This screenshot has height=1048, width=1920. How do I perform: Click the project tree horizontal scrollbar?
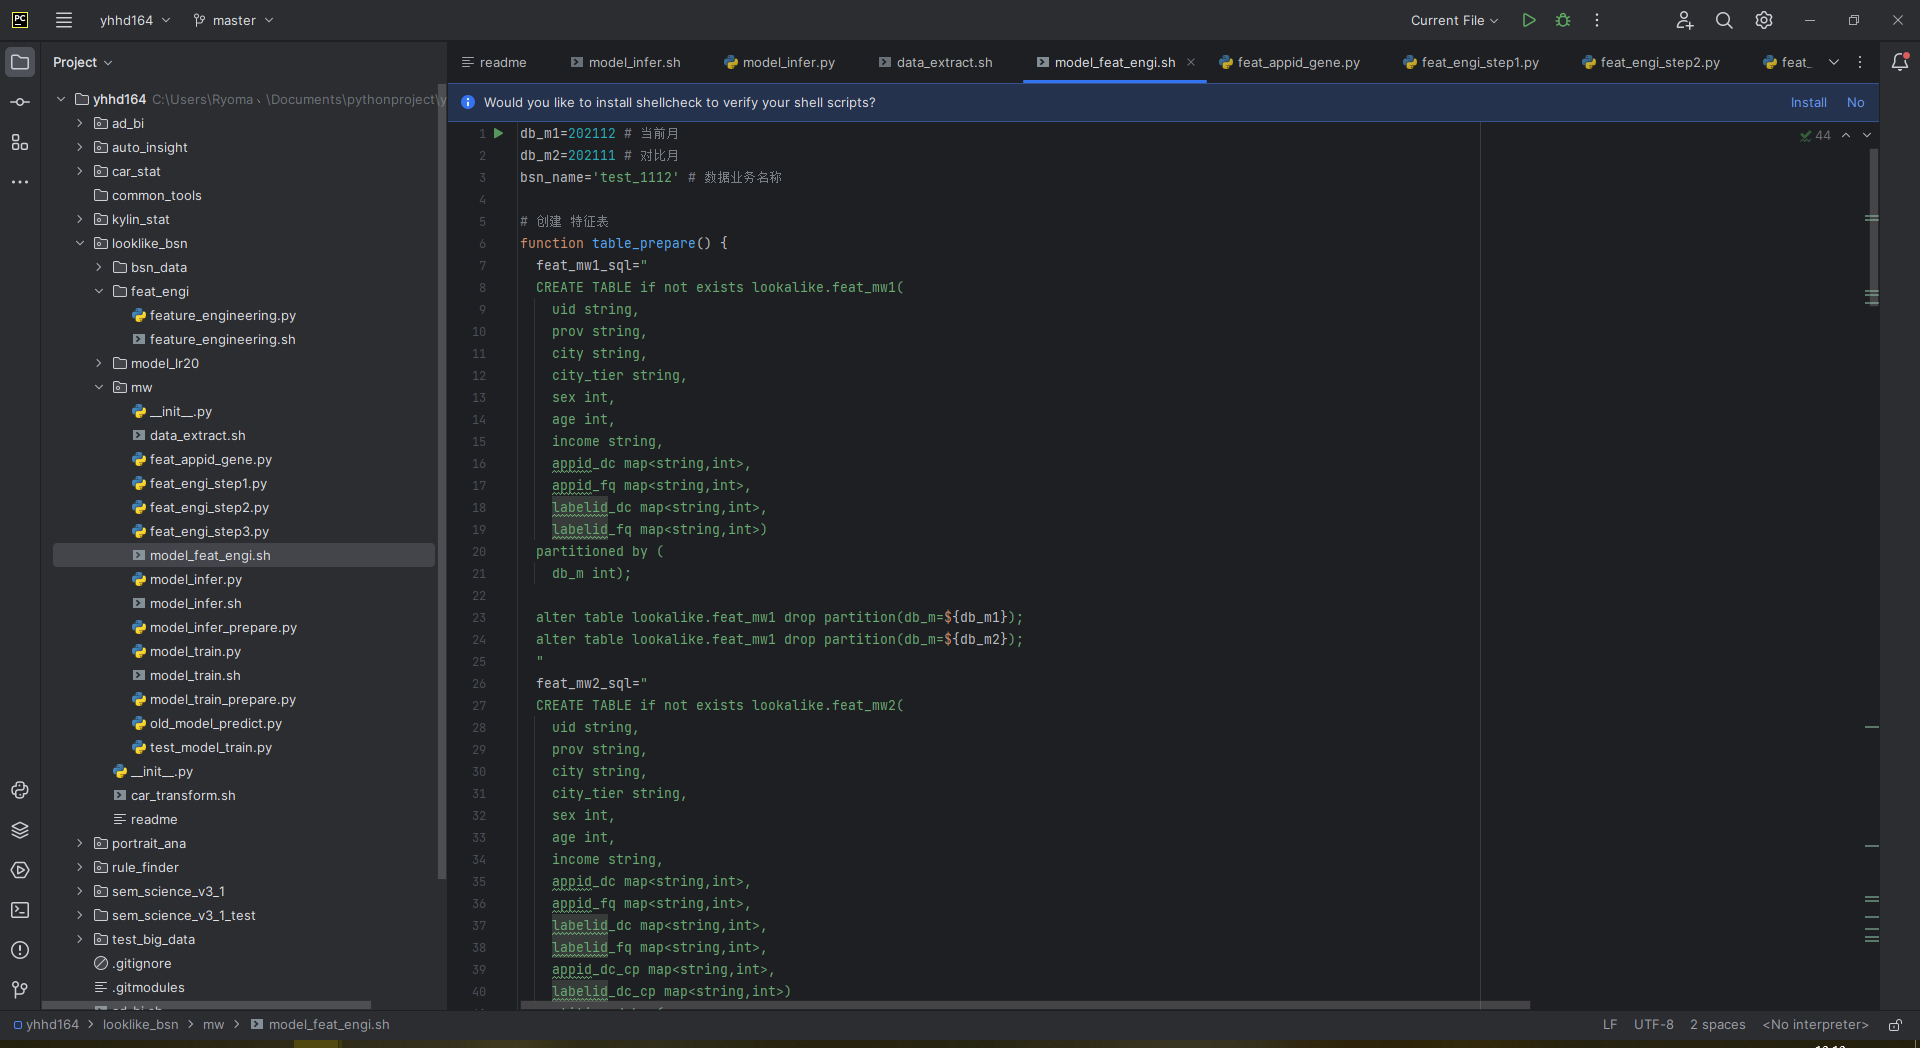pos(206,1005)
